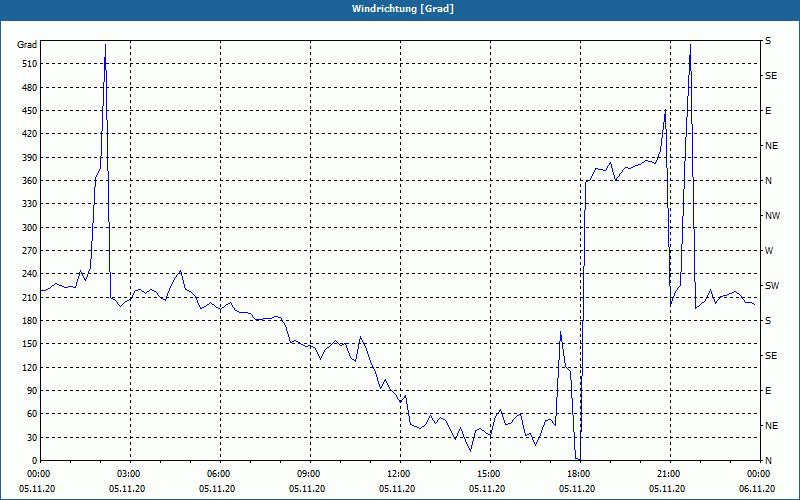Pick the 180 value on the Grad axis
Screen dimensions: 800x500
click(x=30, y=321)
